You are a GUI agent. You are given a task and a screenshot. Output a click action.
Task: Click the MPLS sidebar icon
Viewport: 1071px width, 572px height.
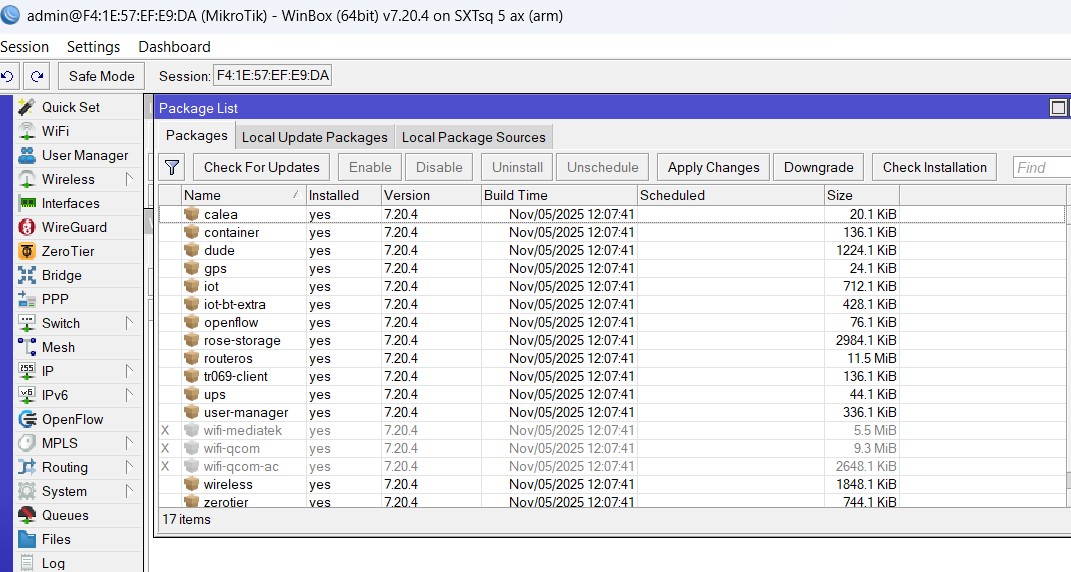[27, 443]
